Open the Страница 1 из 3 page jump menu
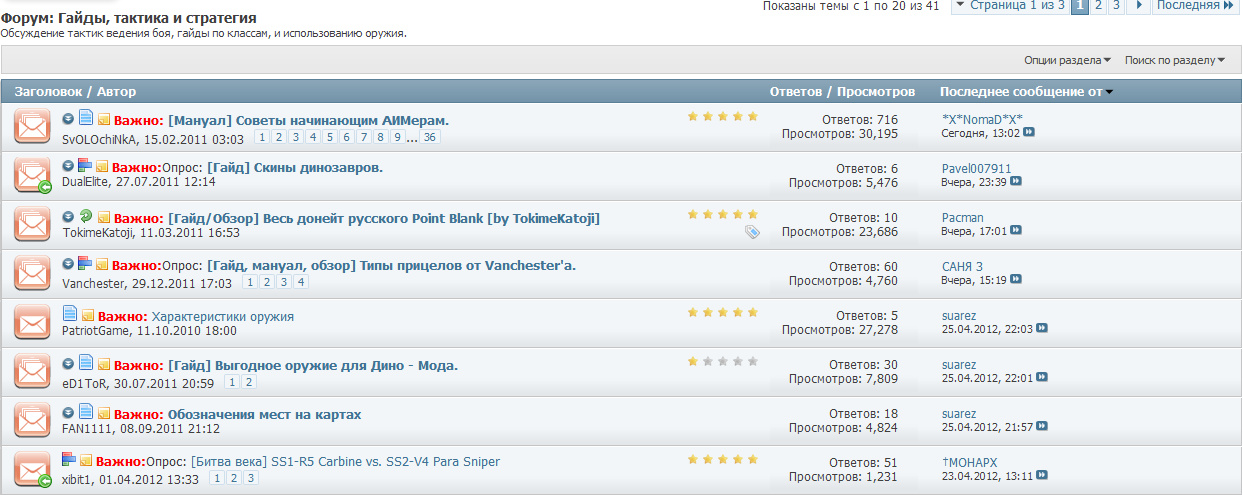1243x495 pixels. tap(1008, 6)
